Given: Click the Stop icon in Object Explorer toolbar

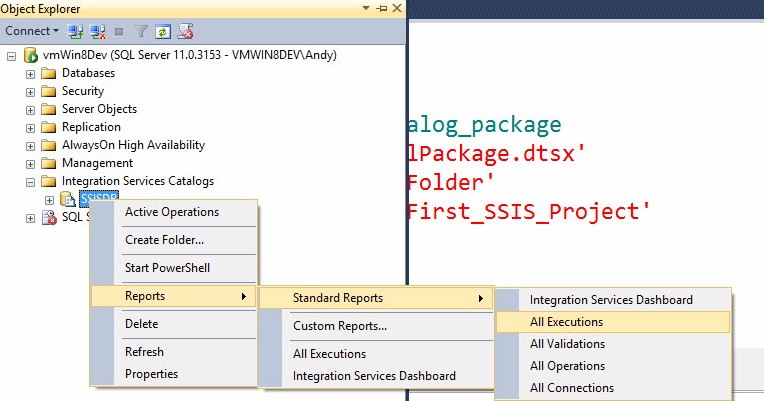Looking at the screenshot, I should pos(118,32).
